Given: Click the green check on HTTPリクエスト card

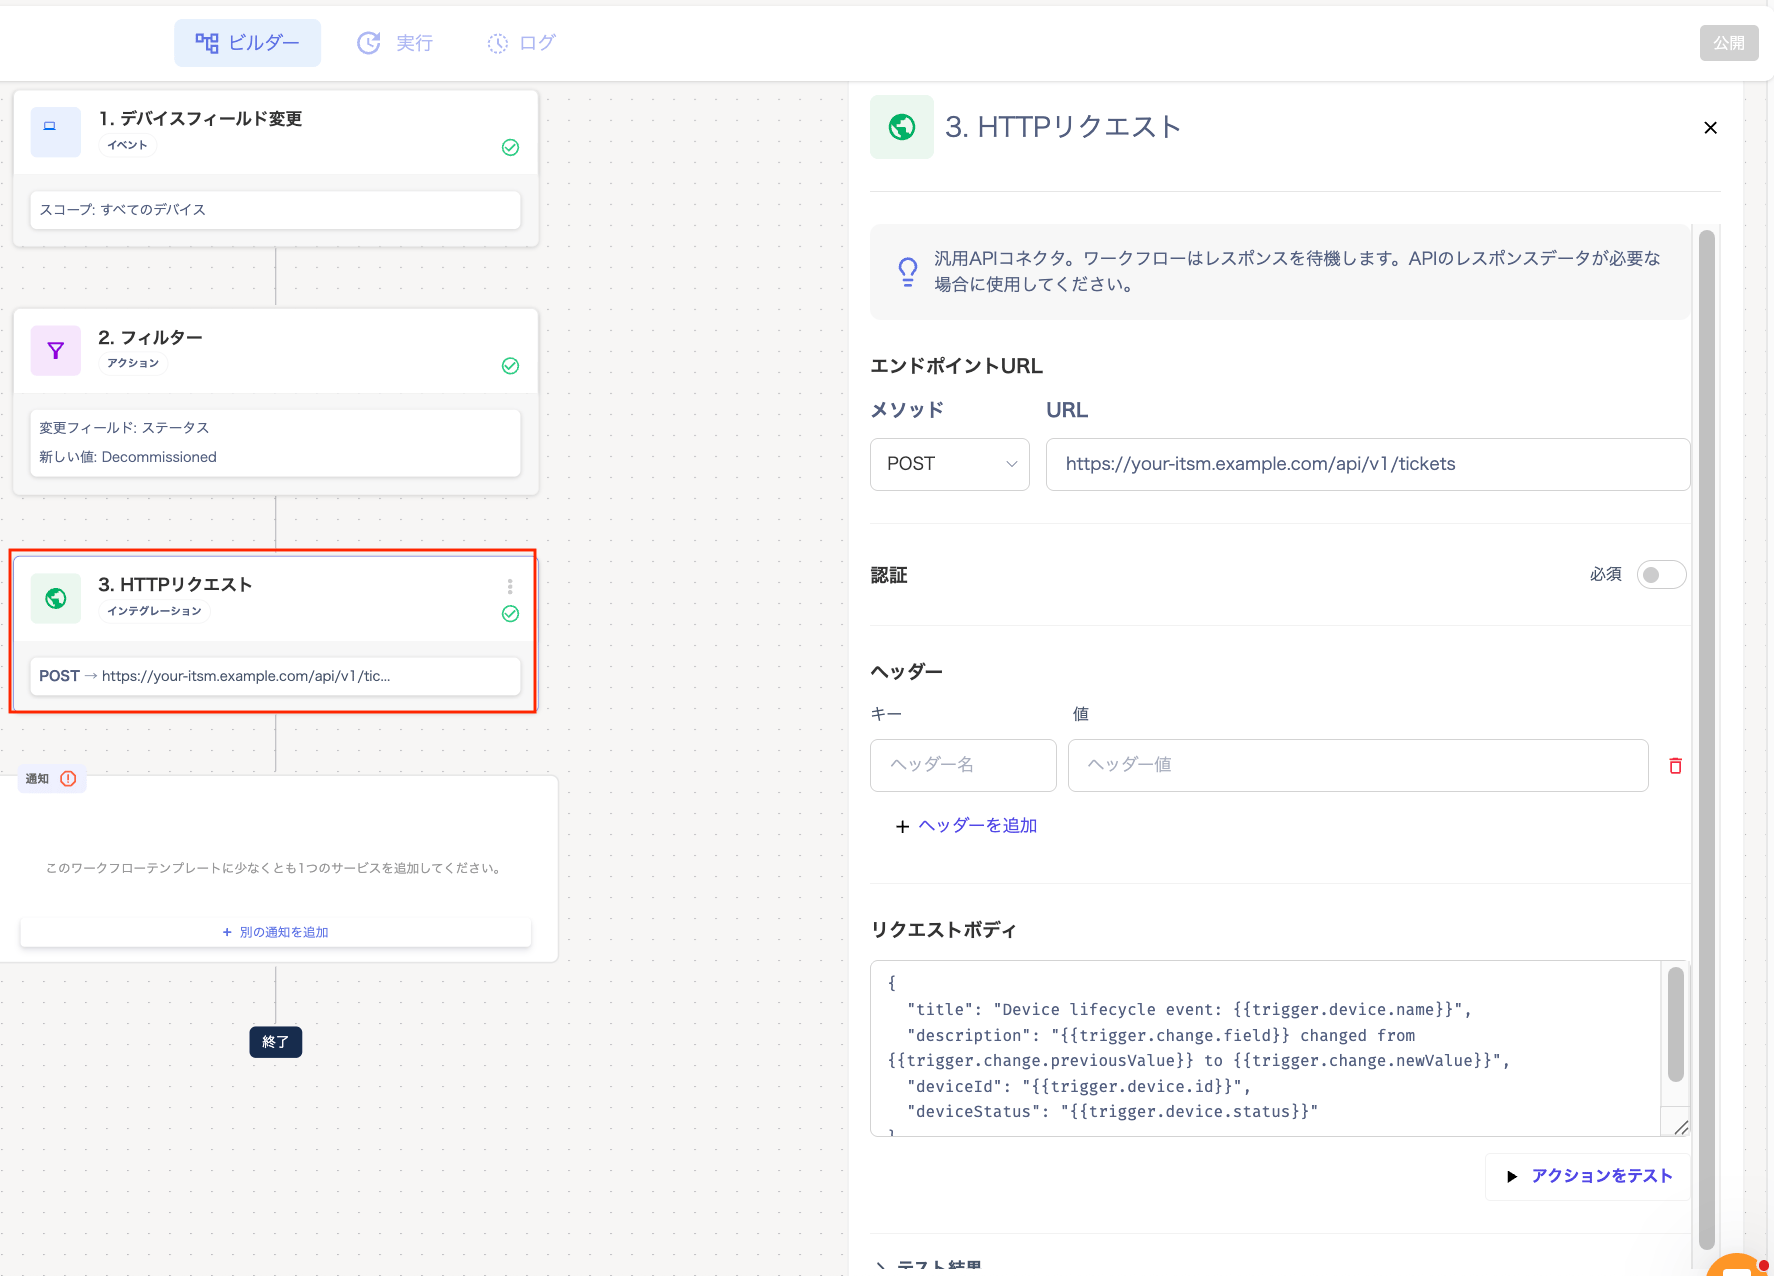Looking at the screenshot, I should pyautogui.click(x=510, y=613).
